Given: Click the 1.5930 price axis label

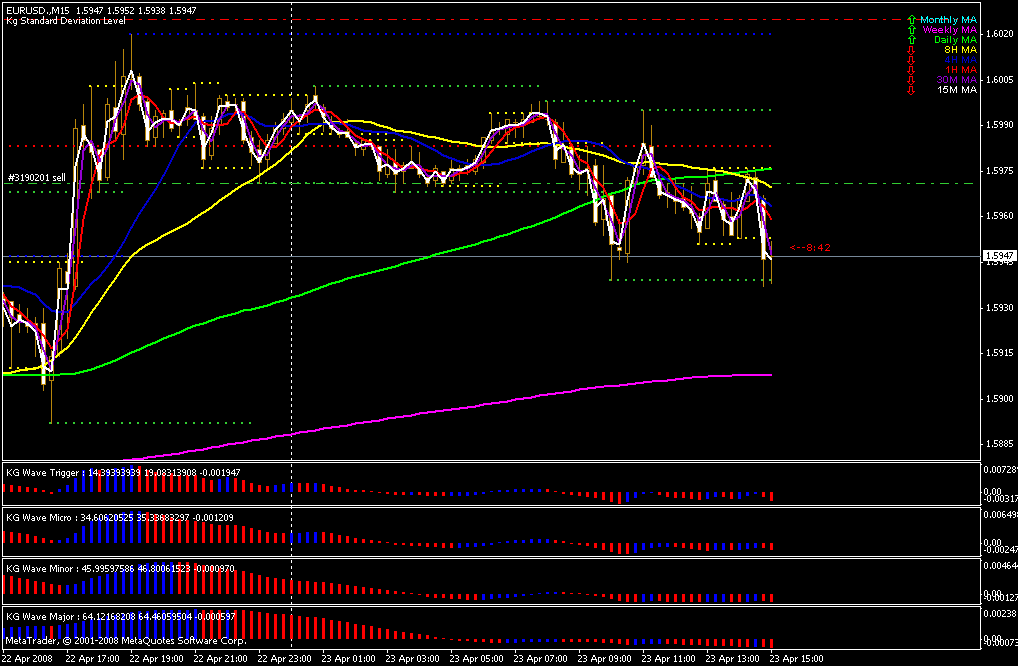Looking at the screenshot, I should (999, 308).
